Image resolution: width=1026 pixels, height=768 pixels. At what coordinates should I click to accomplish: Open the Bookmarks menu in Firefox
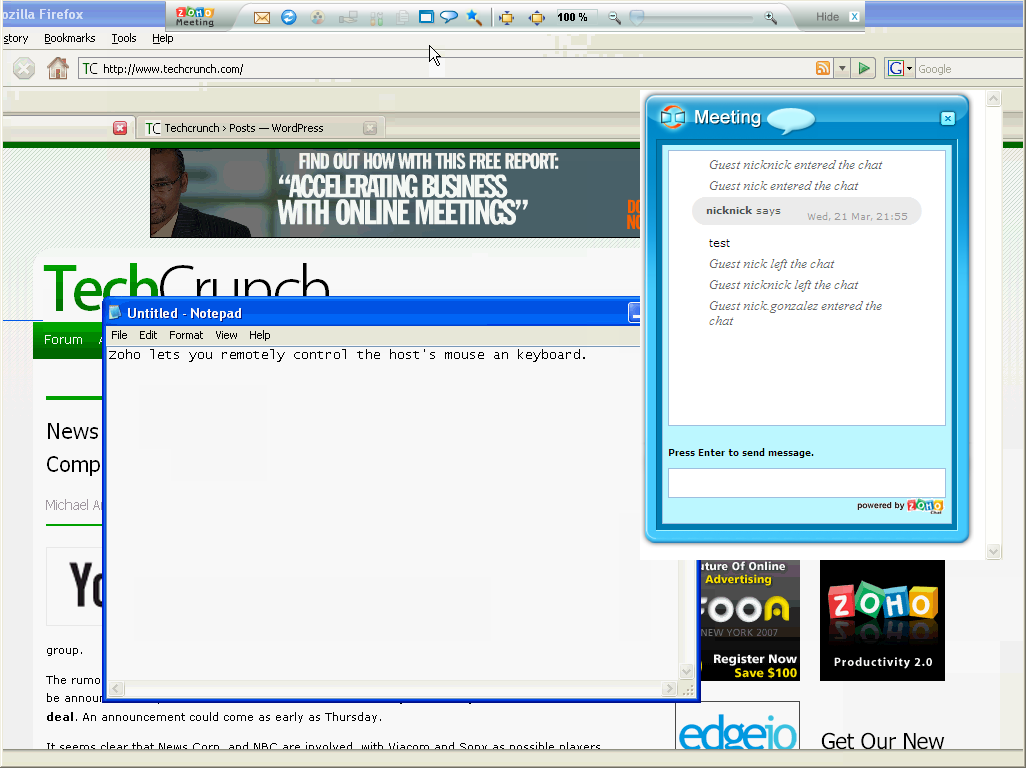coord(69,38)
